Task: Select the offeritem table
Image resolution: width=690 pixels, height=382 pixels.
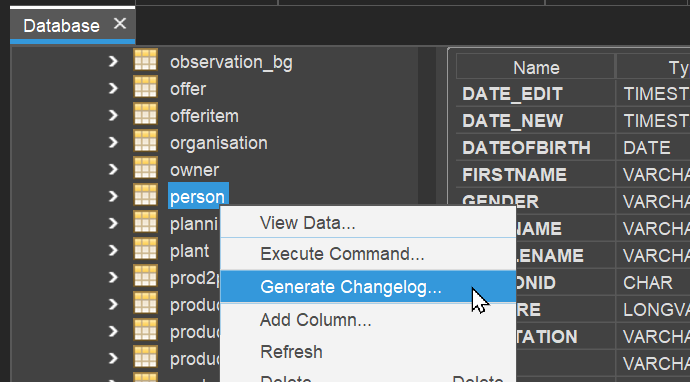Action: pos(204,116)
